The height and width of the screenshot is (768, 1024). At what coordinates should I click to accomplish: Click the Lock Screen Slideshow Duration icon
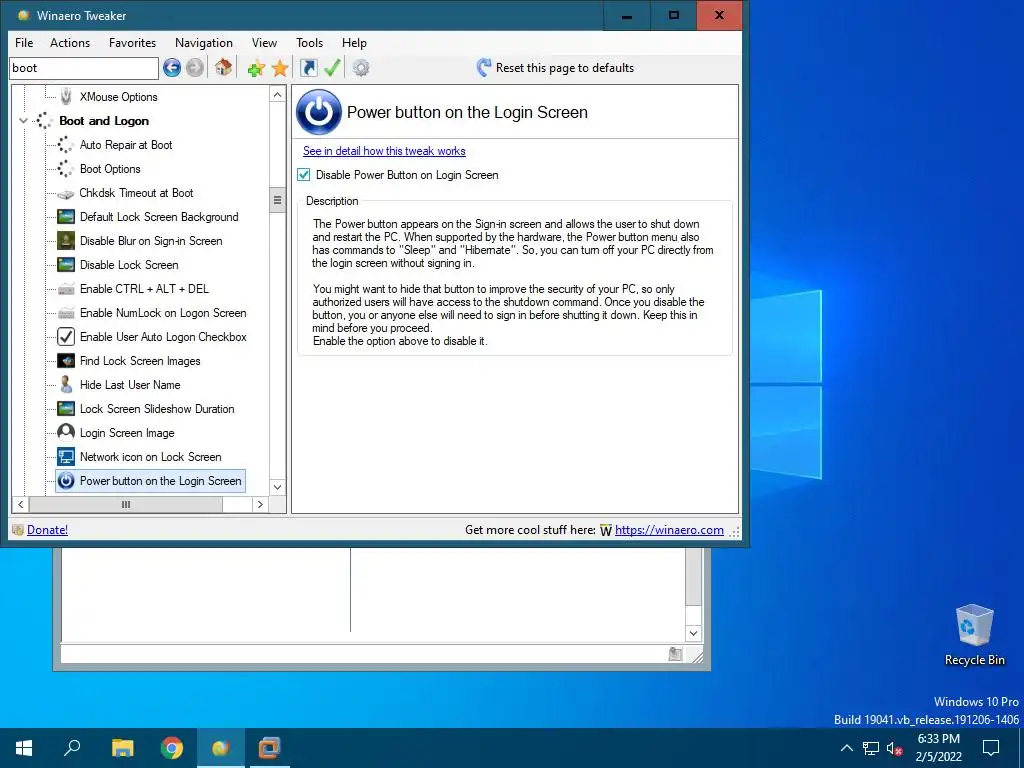coord(66,409)
